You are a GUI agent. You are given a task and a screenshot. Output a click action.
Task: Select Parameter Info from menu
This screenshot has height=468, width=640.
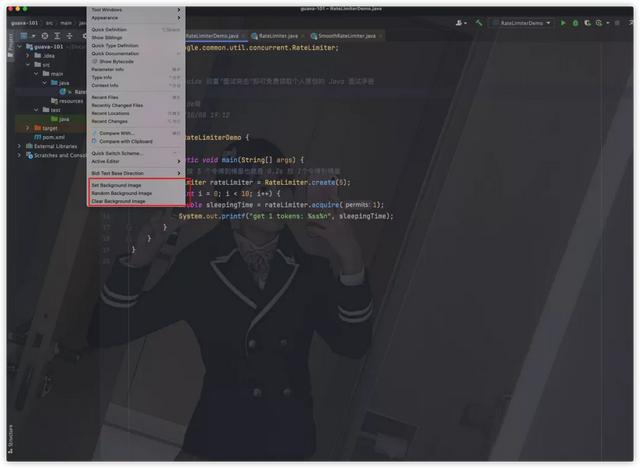[x=136, y=70]
